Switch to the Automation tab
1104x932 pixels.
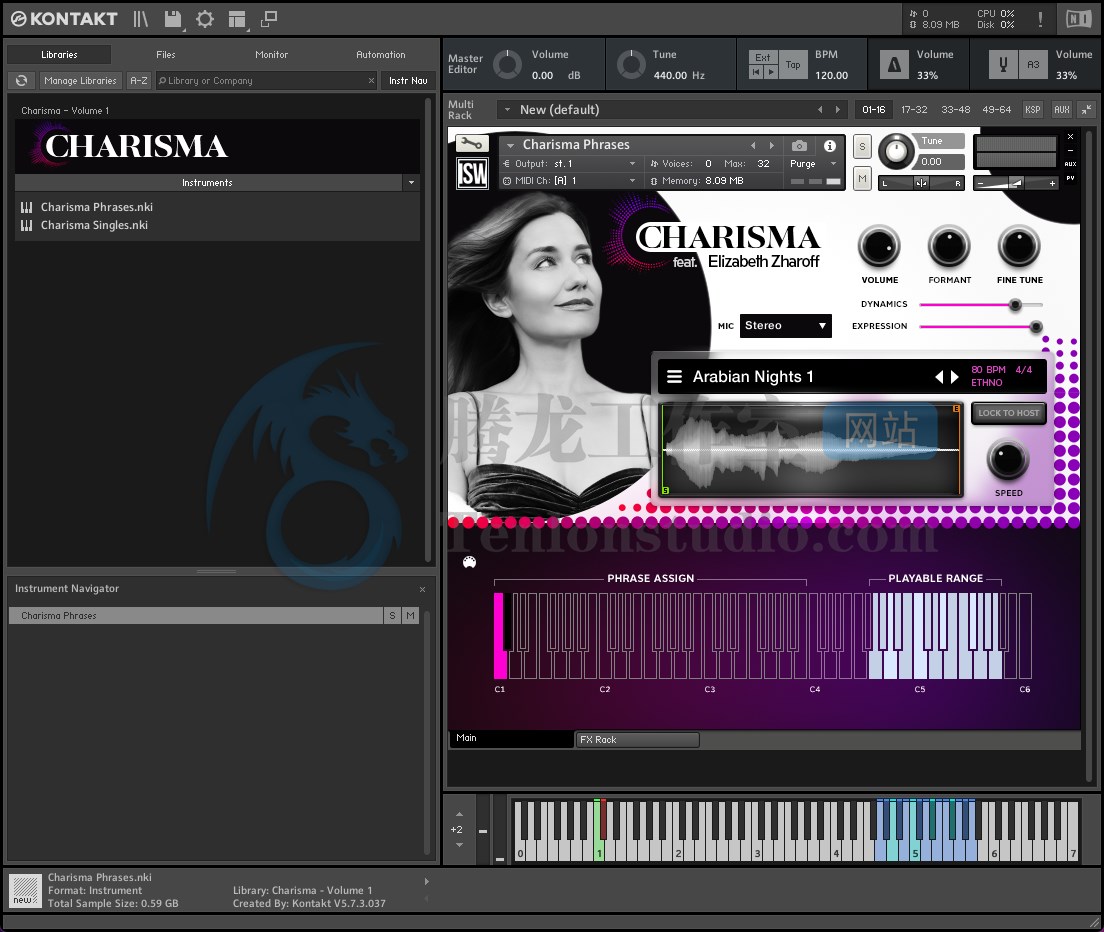point(380,54)
